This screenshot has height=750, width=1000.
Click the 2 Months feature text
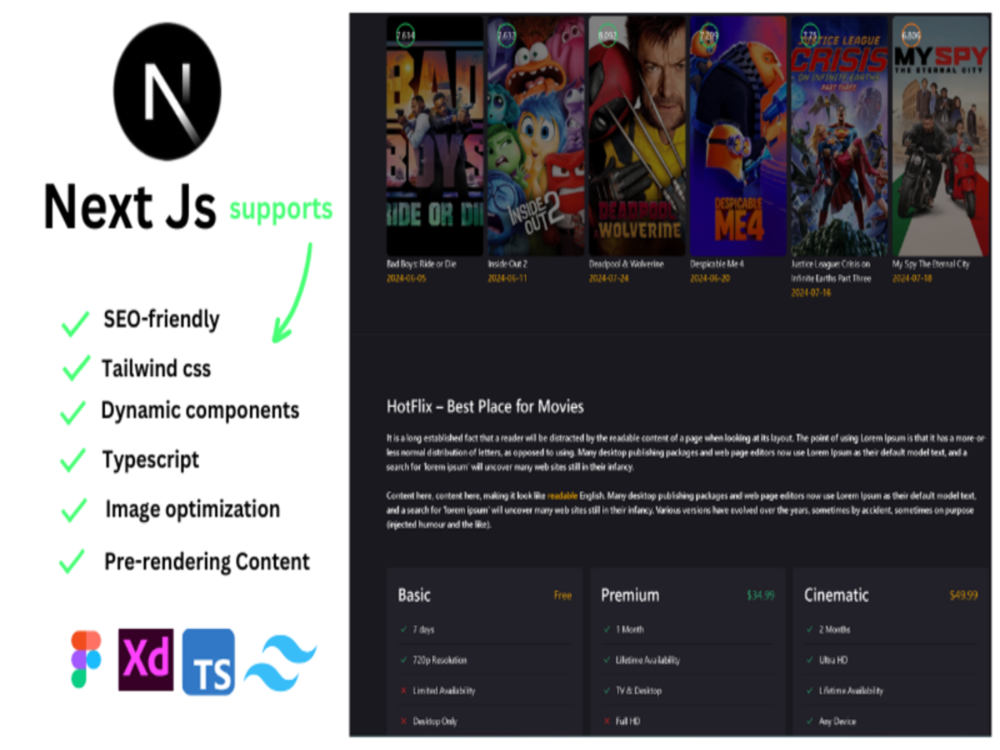834,629
